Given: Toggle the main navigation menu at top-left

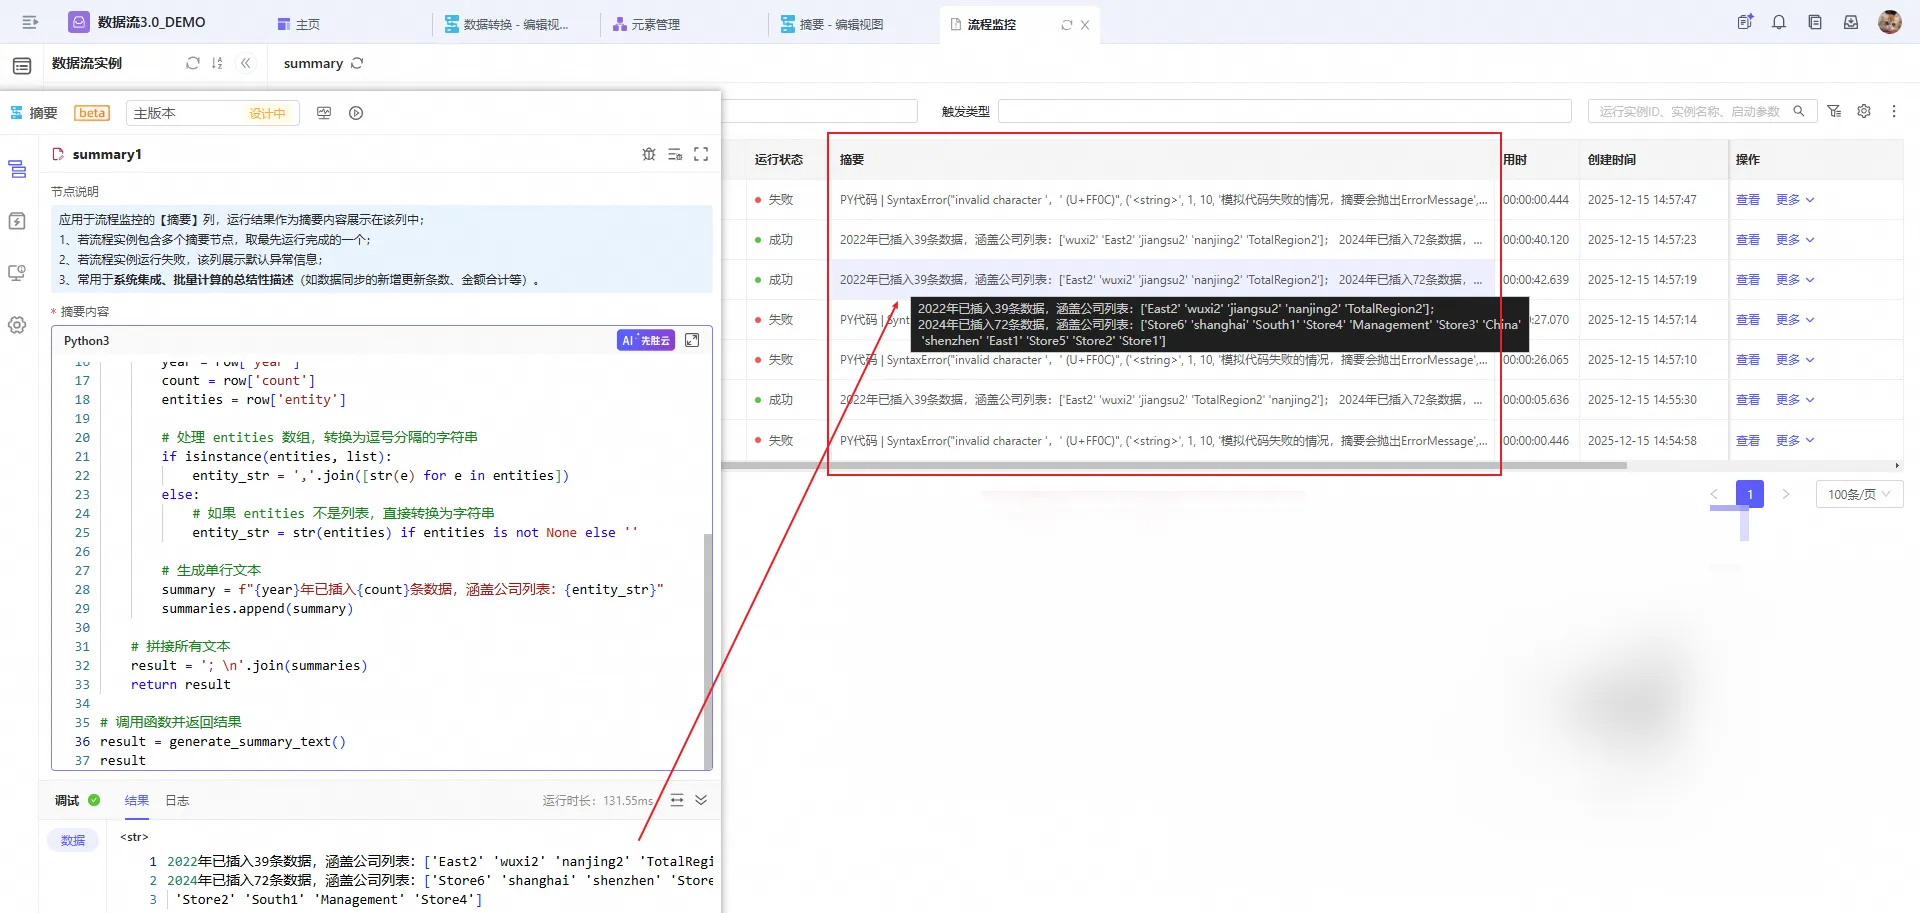Looking at the screenshot, I should coord(30,22).
